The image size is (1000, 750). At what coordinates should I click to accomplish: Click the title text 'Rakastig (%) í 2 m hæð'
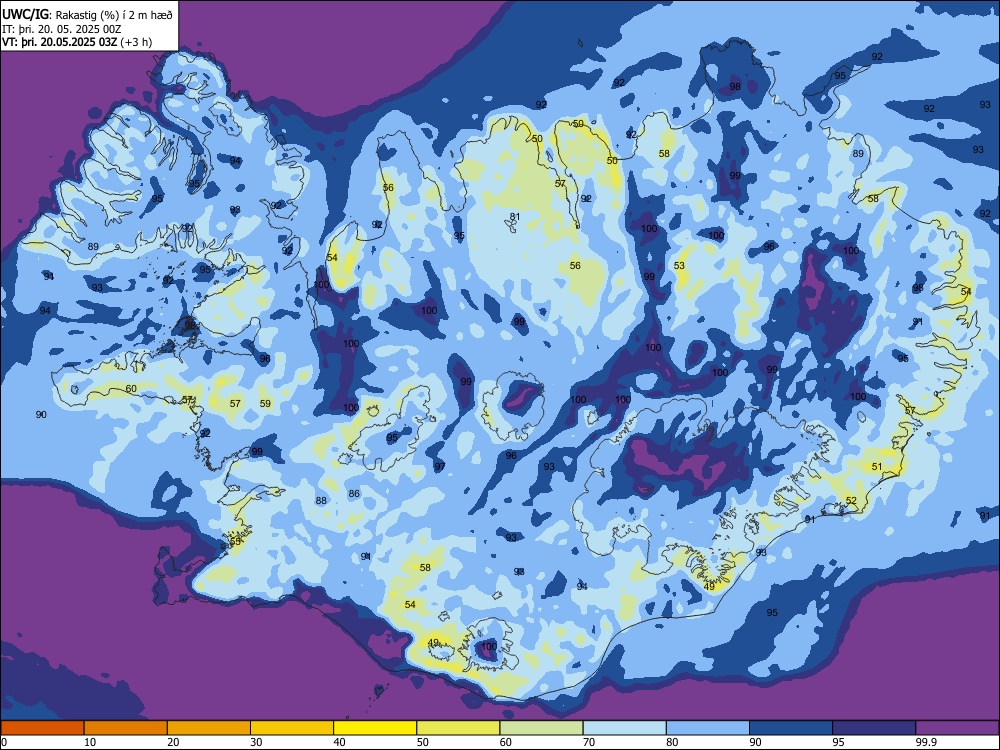click(114, 15)
